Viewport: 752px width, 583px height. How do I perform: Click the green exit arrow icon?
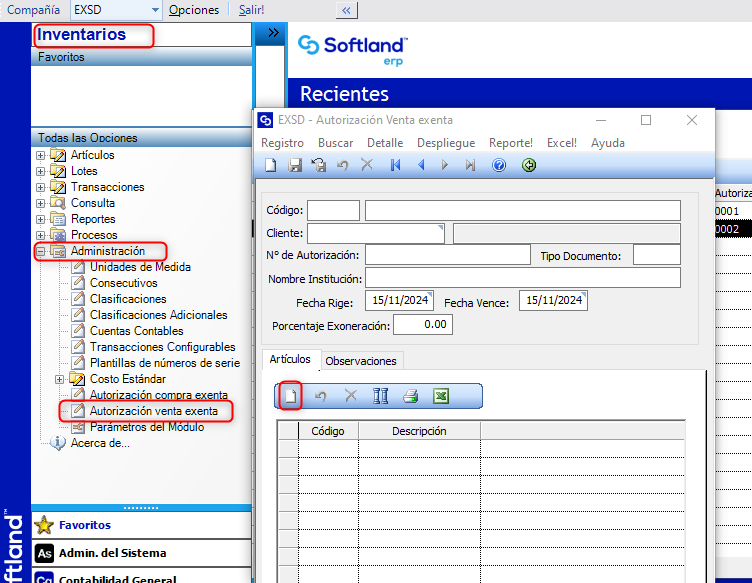click(529, 165)
